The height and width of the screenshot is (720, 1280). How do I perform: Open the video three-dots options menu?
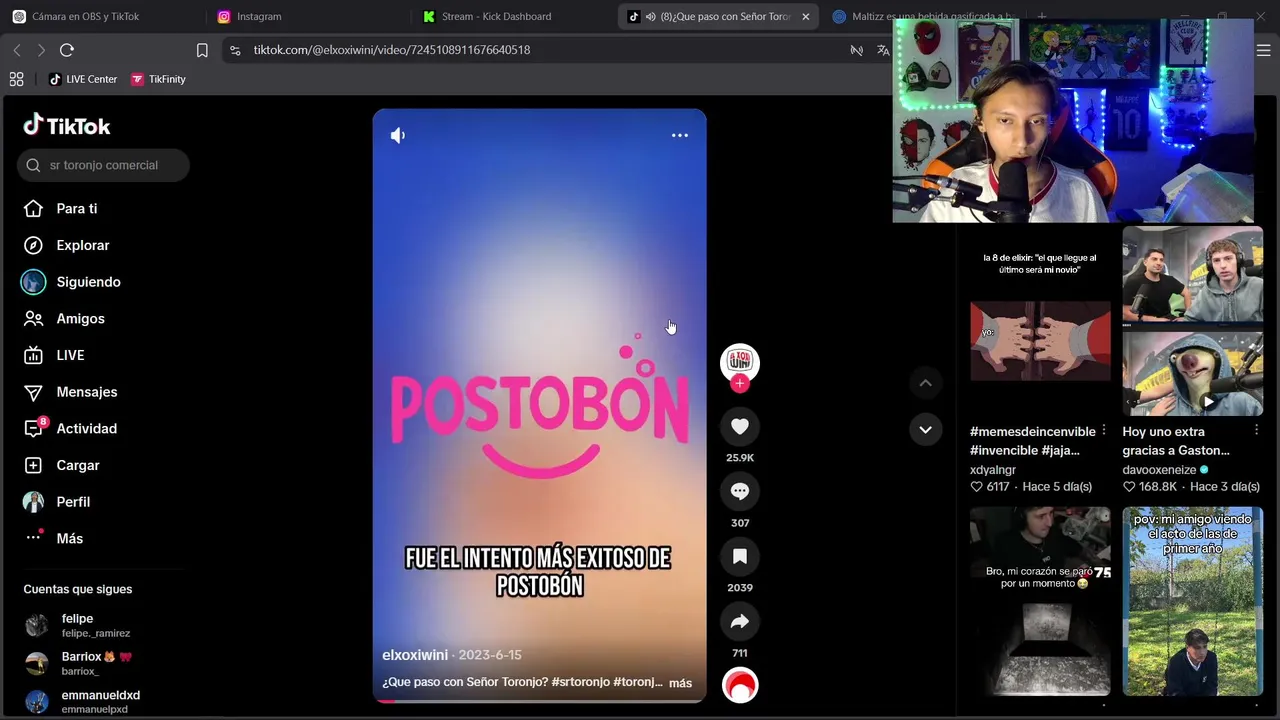680,135
